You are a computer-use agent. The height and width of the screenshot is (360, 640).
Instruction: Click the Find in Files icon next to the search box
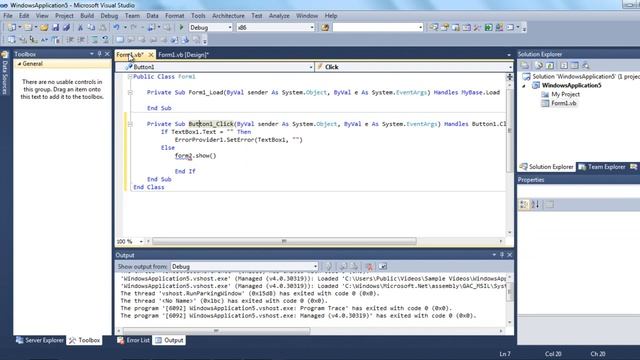pyautogui.click(x=325, y=27)
